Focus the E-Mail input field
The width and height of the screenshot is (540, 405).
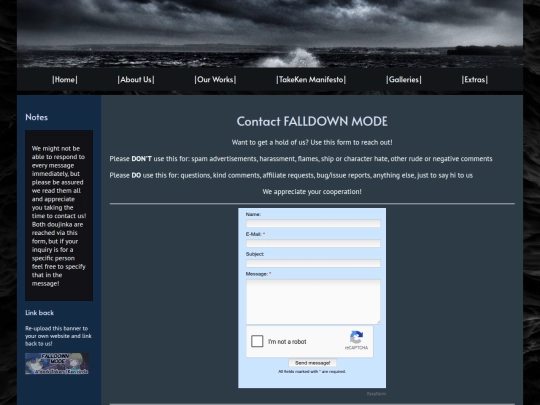[313, 243]
